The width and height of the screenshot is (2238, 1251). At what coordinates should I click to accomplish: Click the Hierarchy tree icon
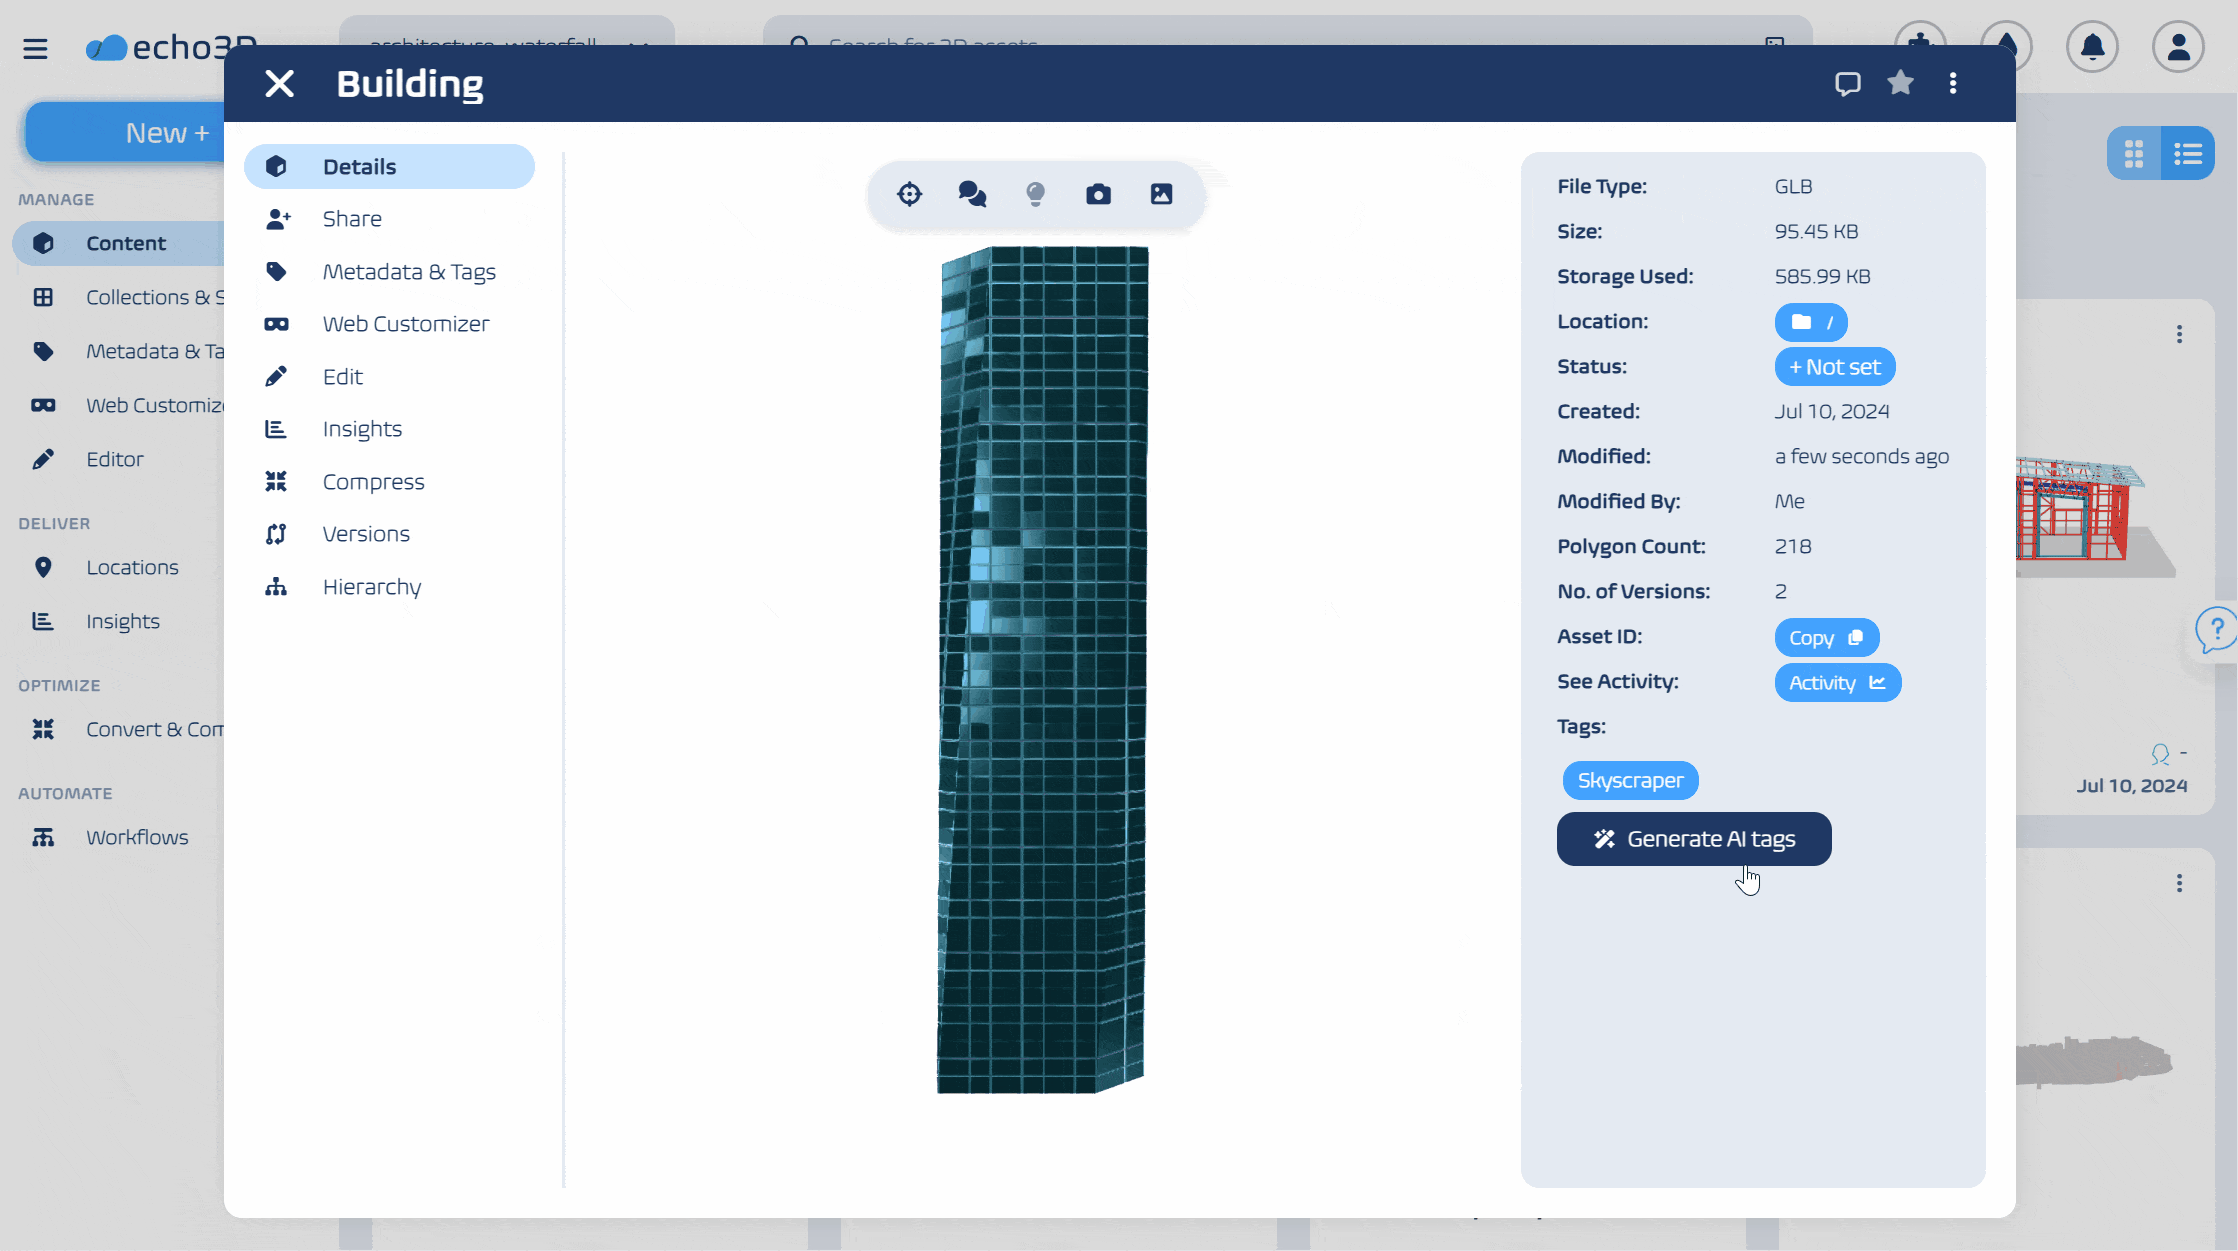point(276,587)
